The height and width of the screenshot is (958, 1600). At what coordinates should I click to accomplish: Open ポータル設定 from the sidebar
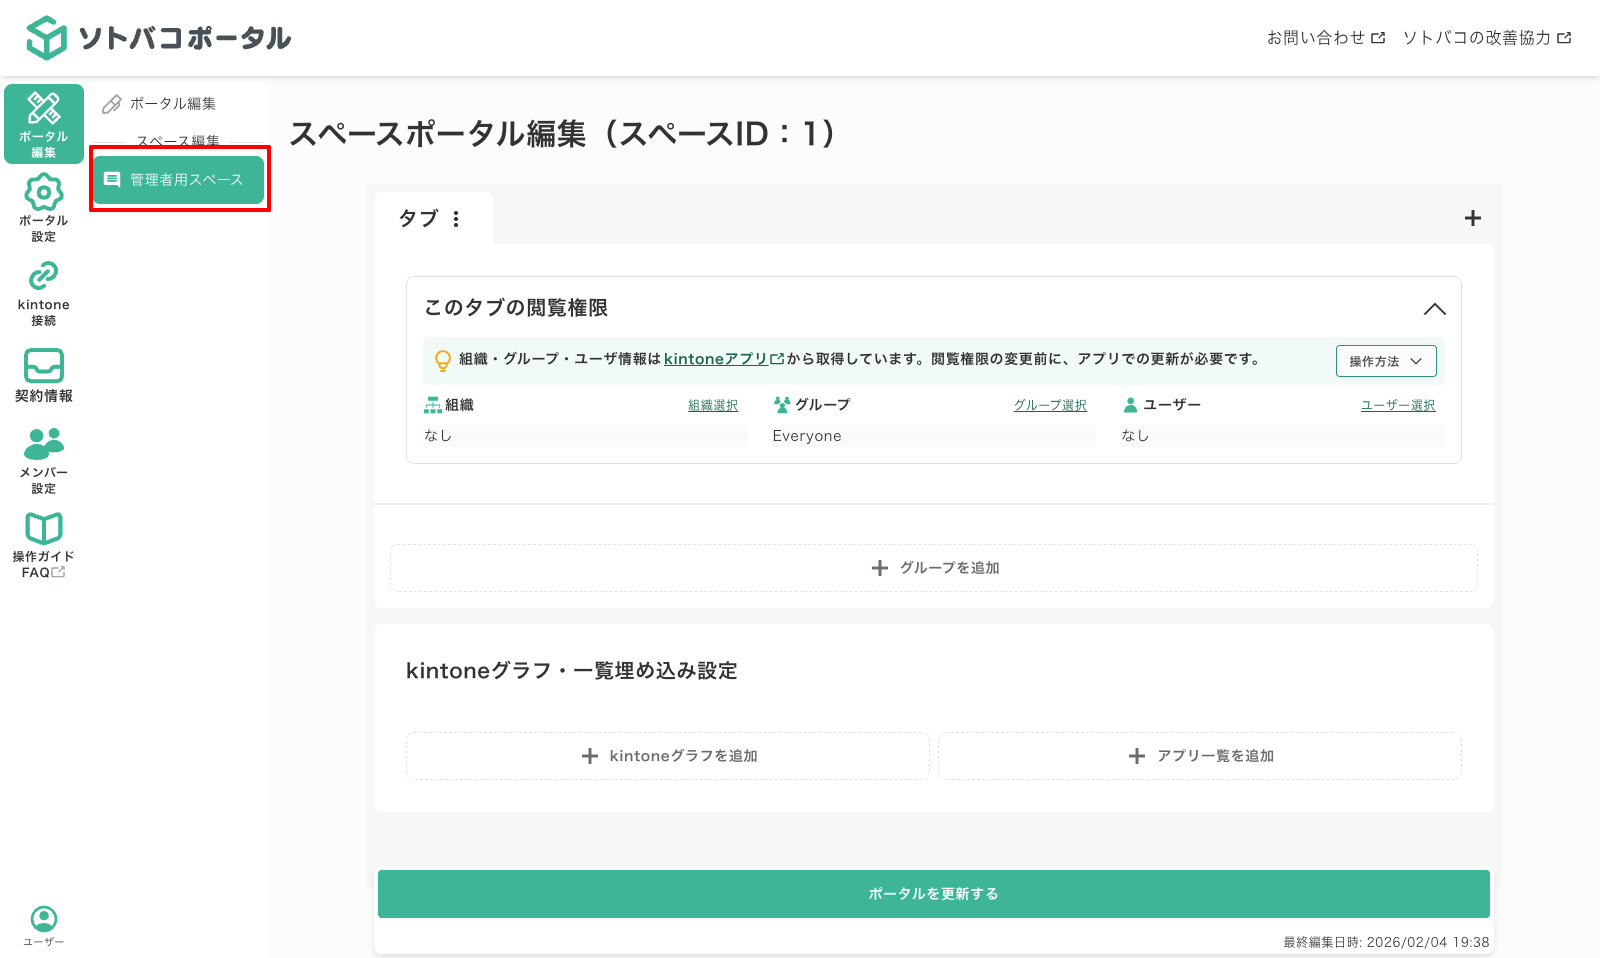pos(43,205)
